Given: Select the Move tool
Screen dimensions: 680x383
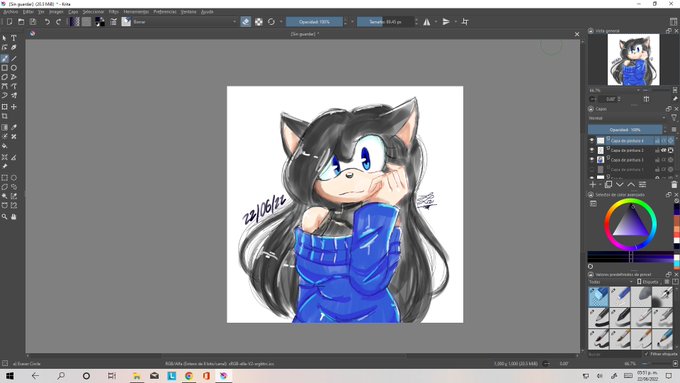Looking at the screenshot, I should coord(14,107).
